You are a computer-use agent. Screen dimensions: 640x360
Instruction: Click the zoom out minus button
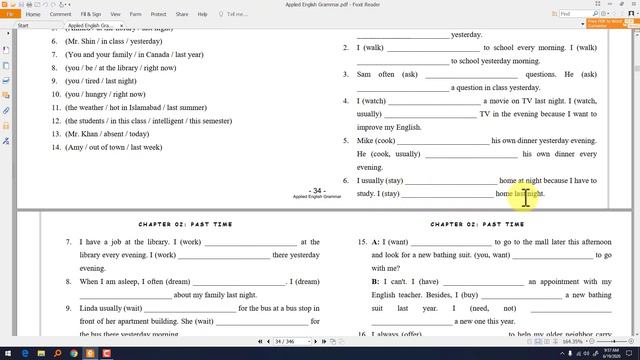click(x=592, y=341)
